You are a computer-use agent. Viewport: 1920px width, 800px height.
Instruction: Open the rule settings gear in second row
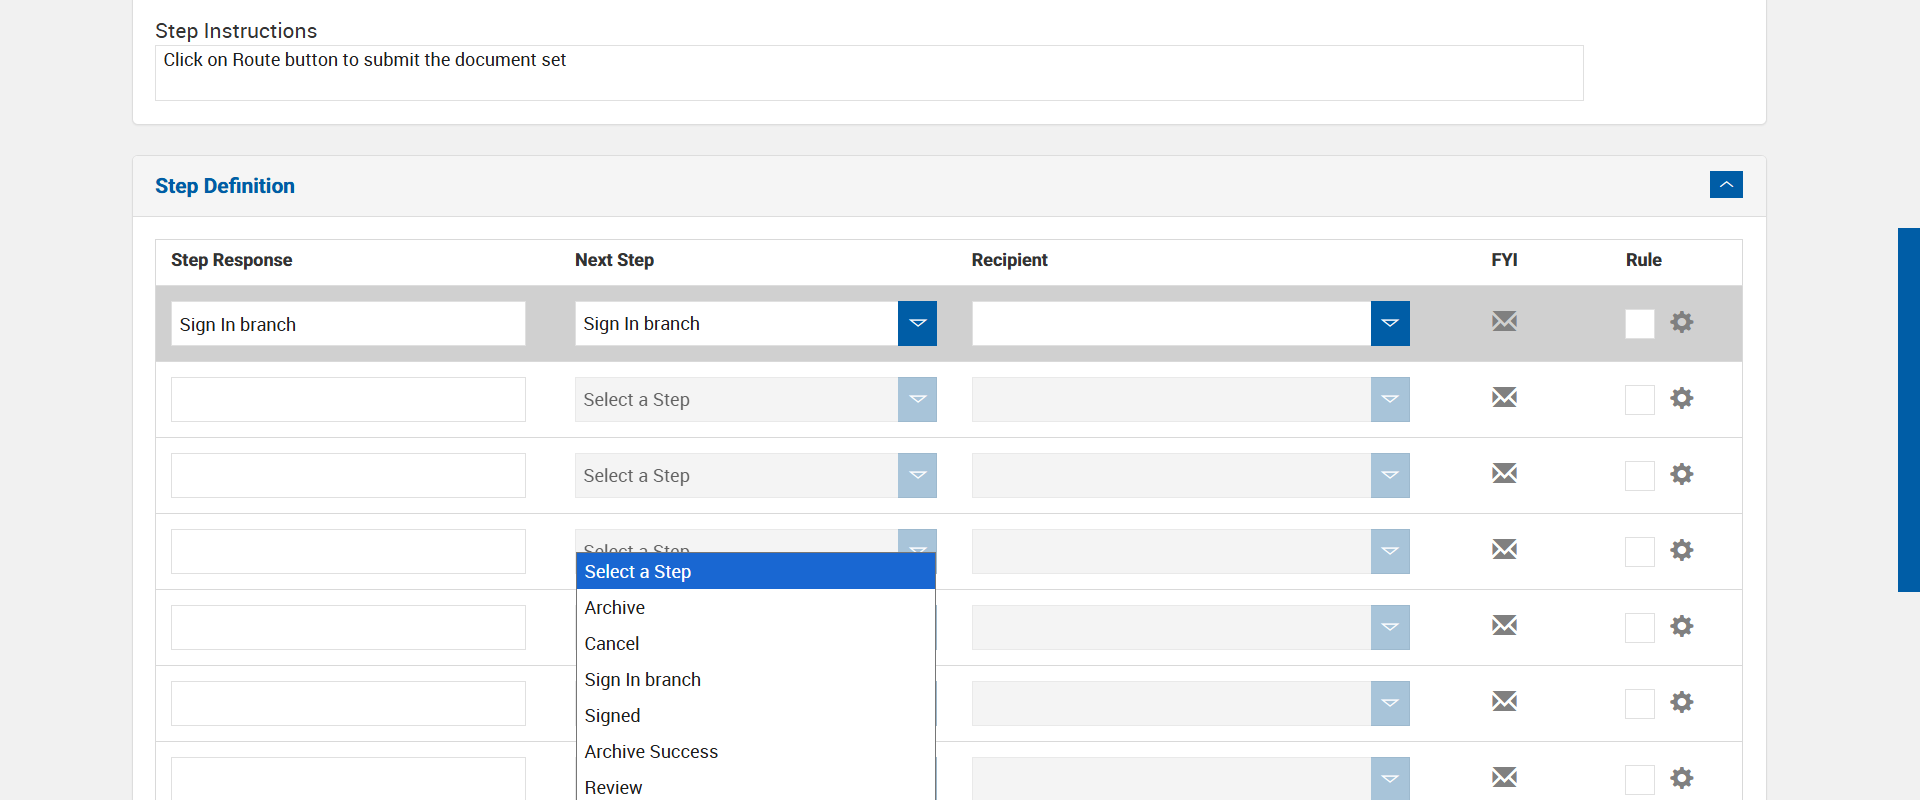click(x=1682, y=398)
